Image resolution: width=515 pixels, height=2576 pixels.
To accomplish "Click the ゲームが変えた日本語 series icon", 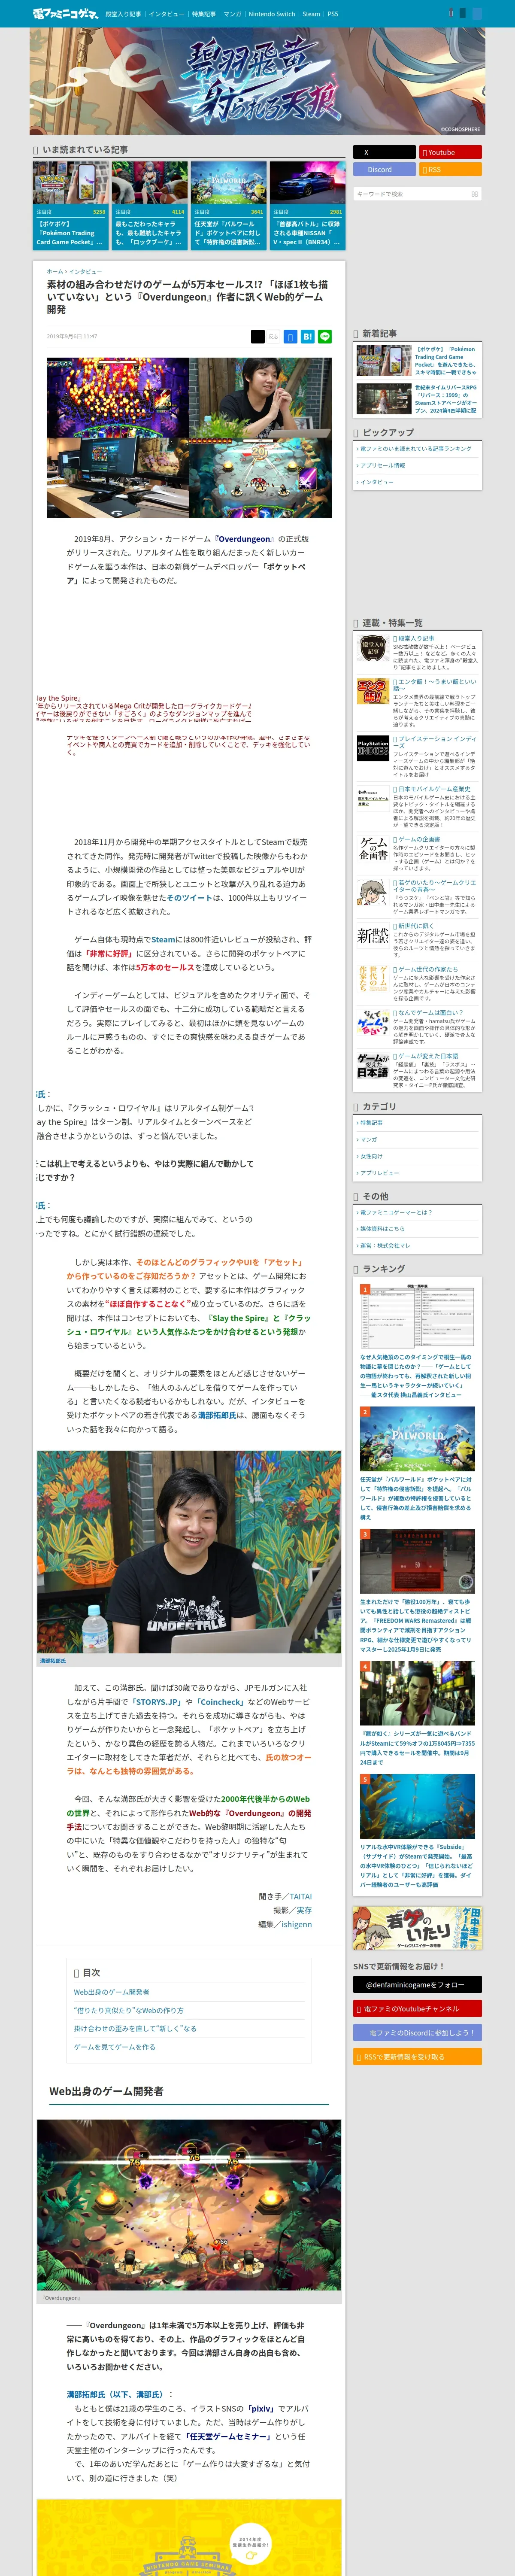I will tap(373, 1066).
